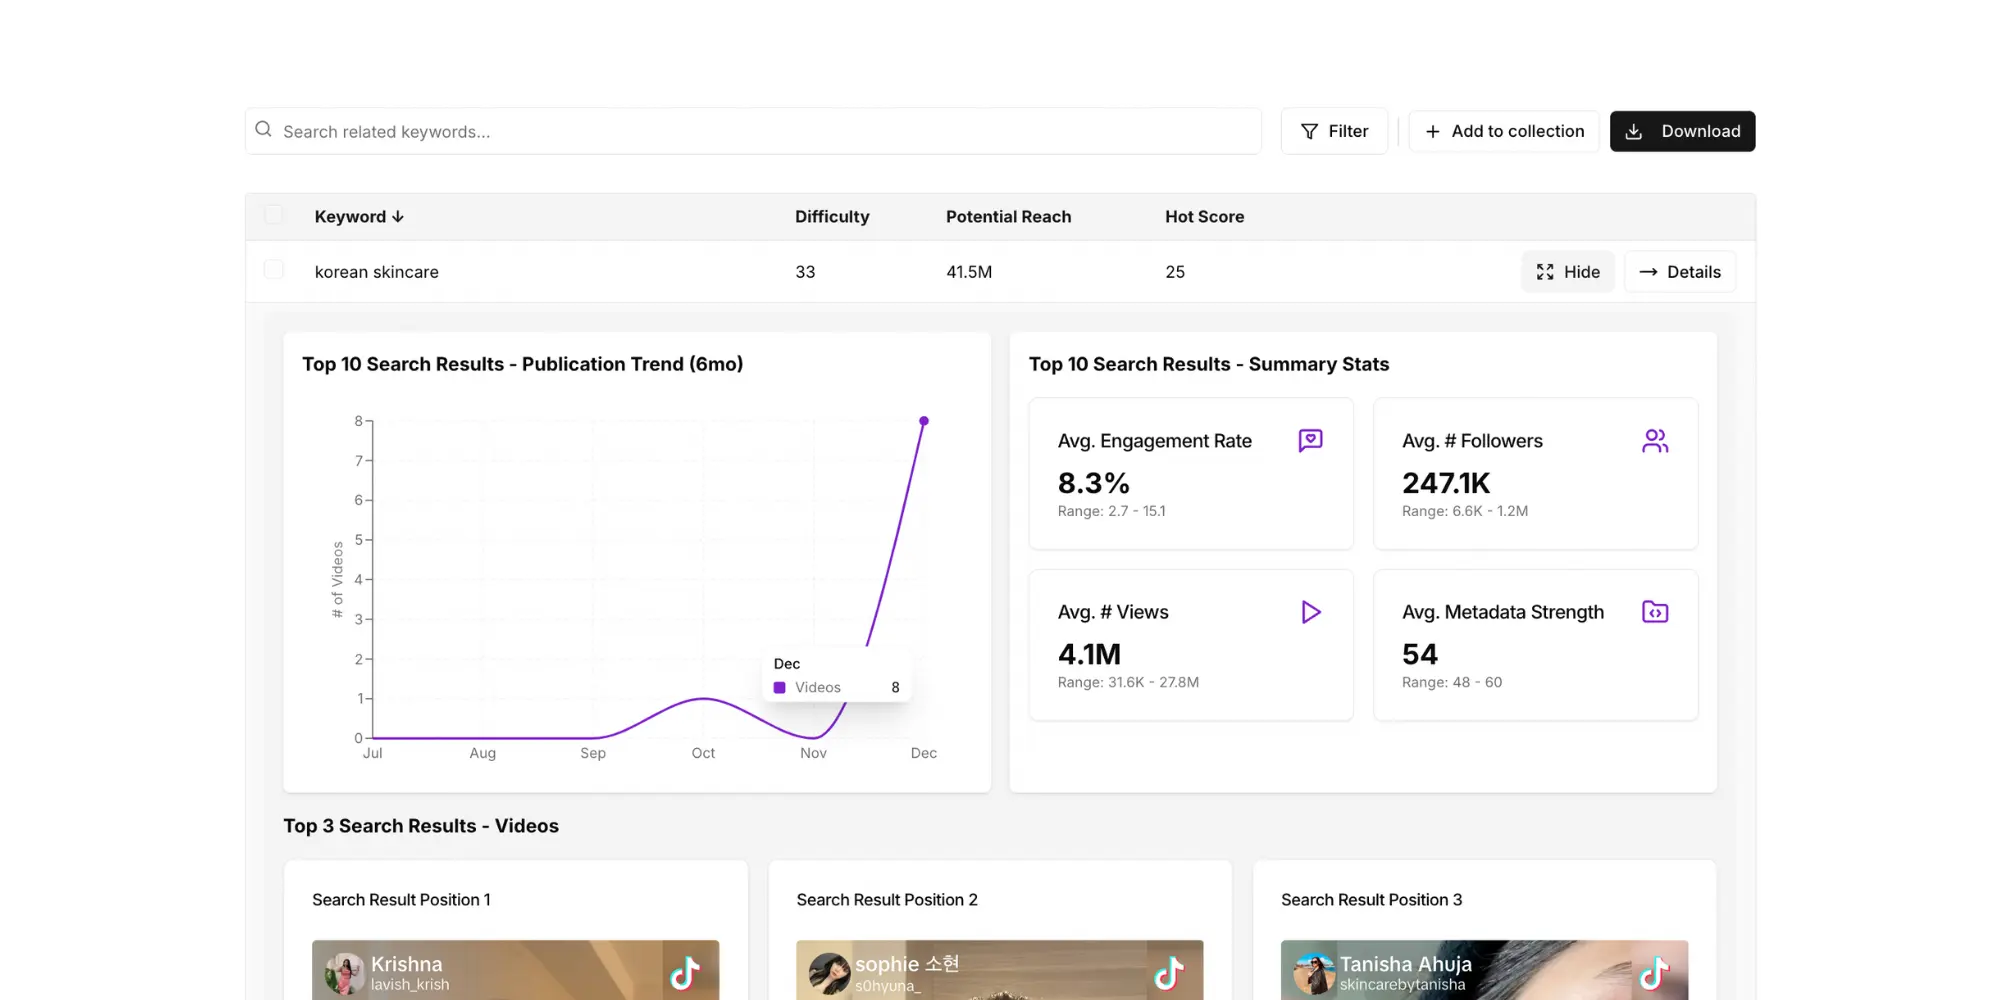The image size is (2000, 1000).
Task: Click TikTok logo on sophie's video
Action: click(1169, 972)
